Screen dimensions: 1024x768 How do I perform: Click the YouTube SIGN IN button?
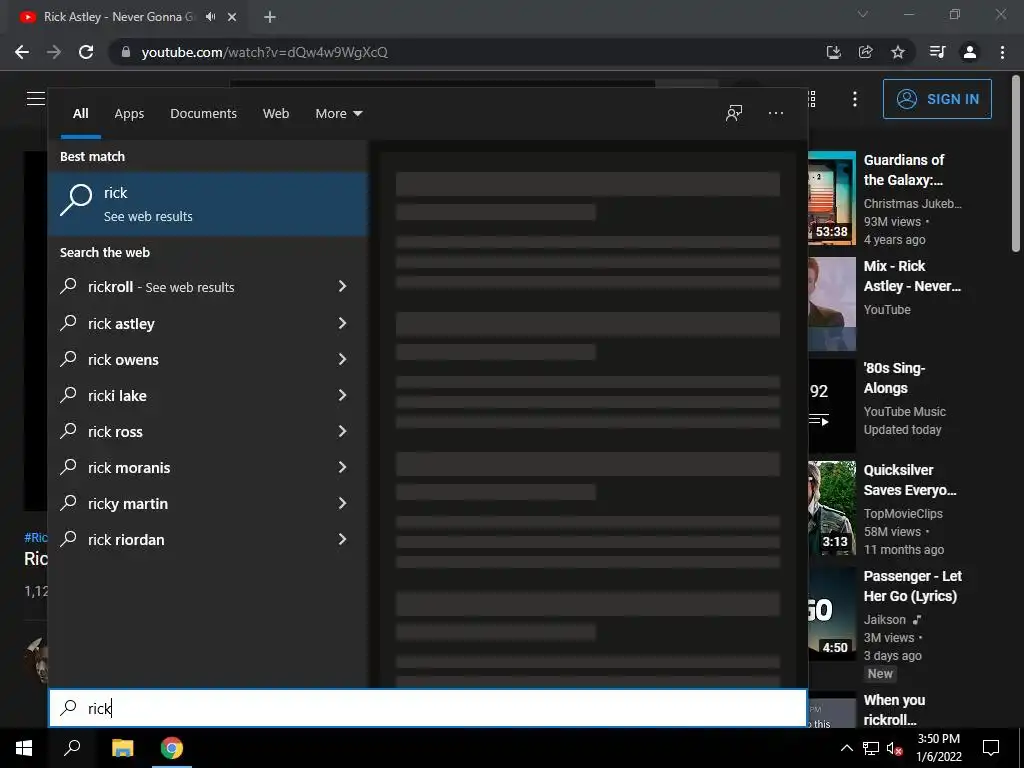[937, 99]
